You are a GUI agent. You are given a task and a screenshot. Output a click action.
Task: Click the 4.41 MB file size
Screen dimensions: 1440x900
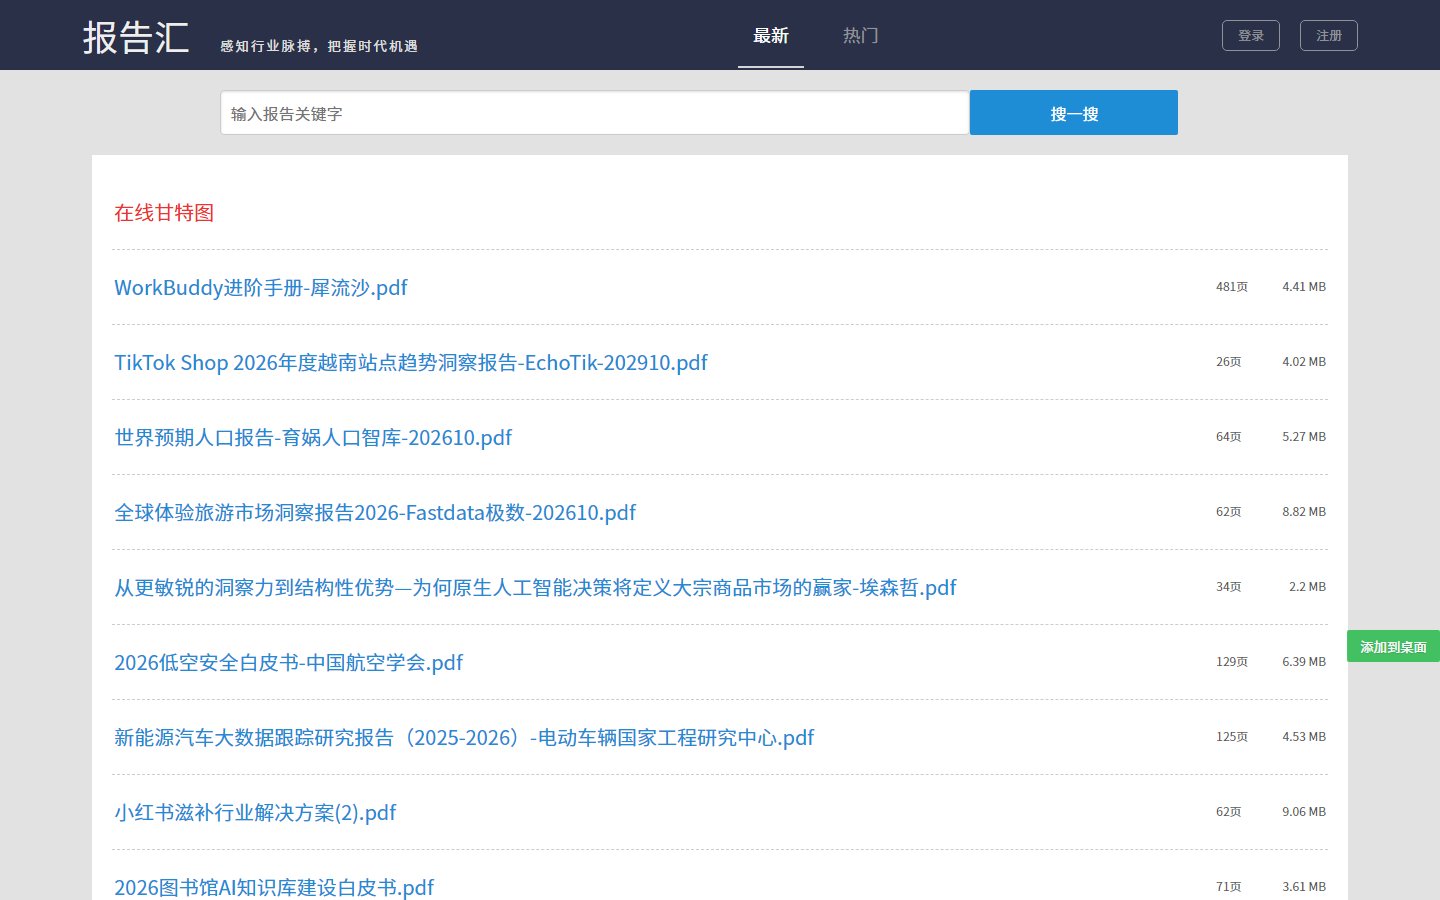click(1304, 287)
